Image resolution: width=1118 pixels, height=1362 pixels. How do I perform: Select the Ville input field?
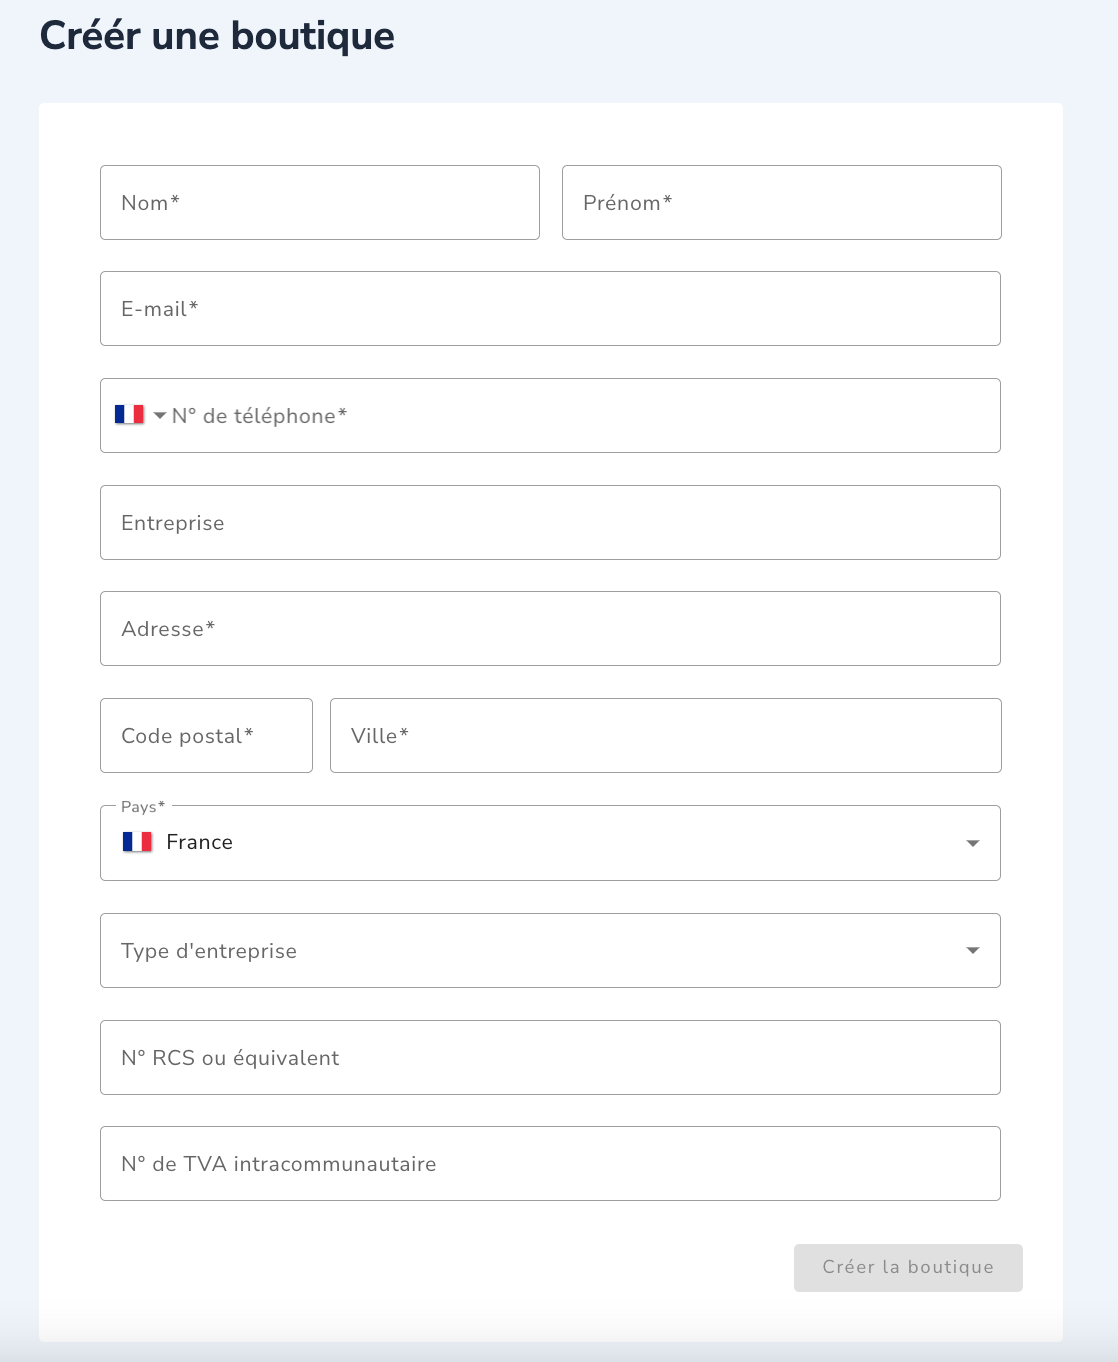(x=666, y=735)
